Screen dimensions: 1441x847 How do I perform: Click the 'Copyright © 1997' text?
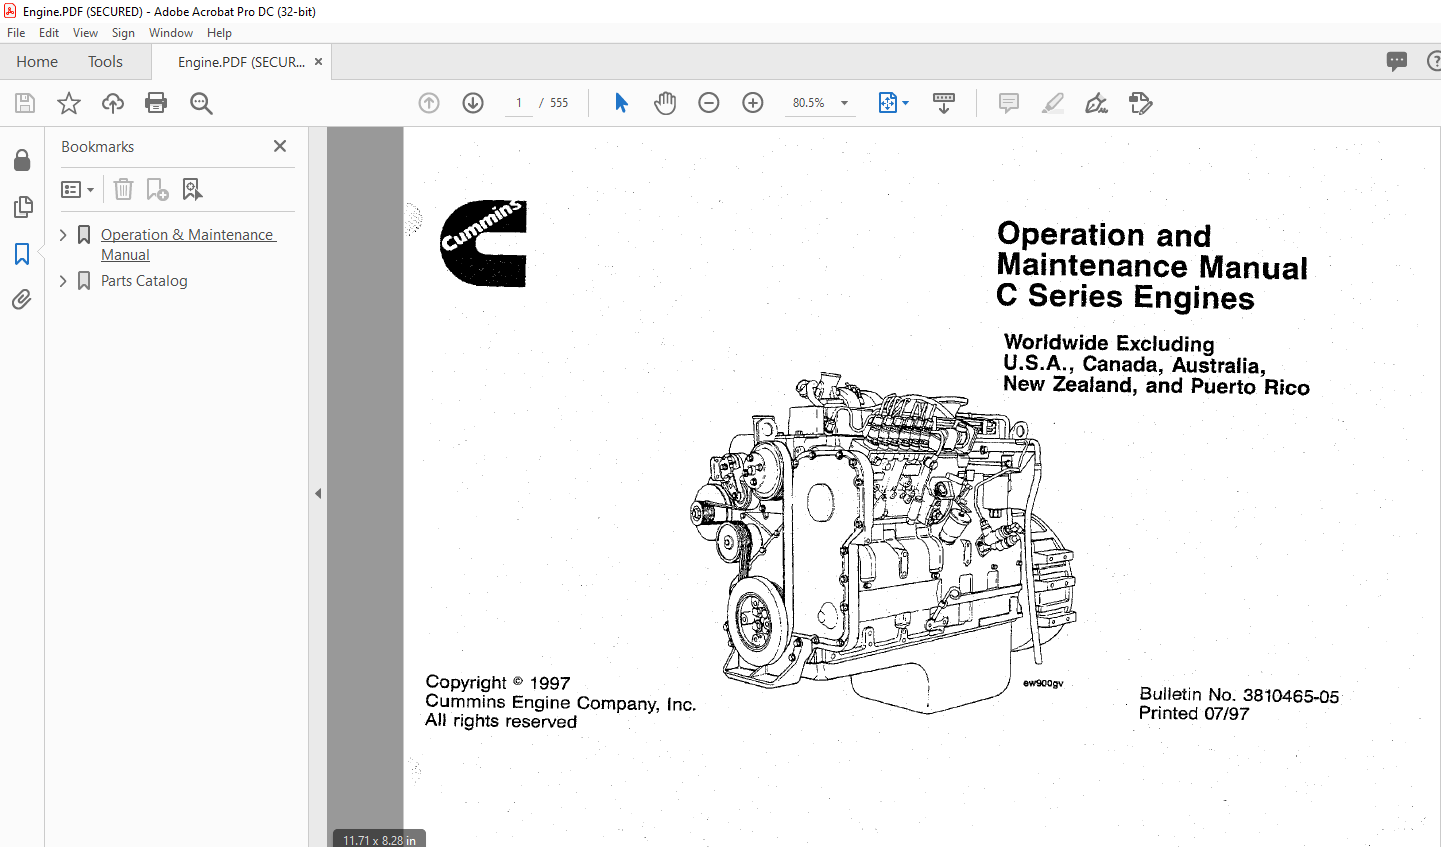point(498,683)
